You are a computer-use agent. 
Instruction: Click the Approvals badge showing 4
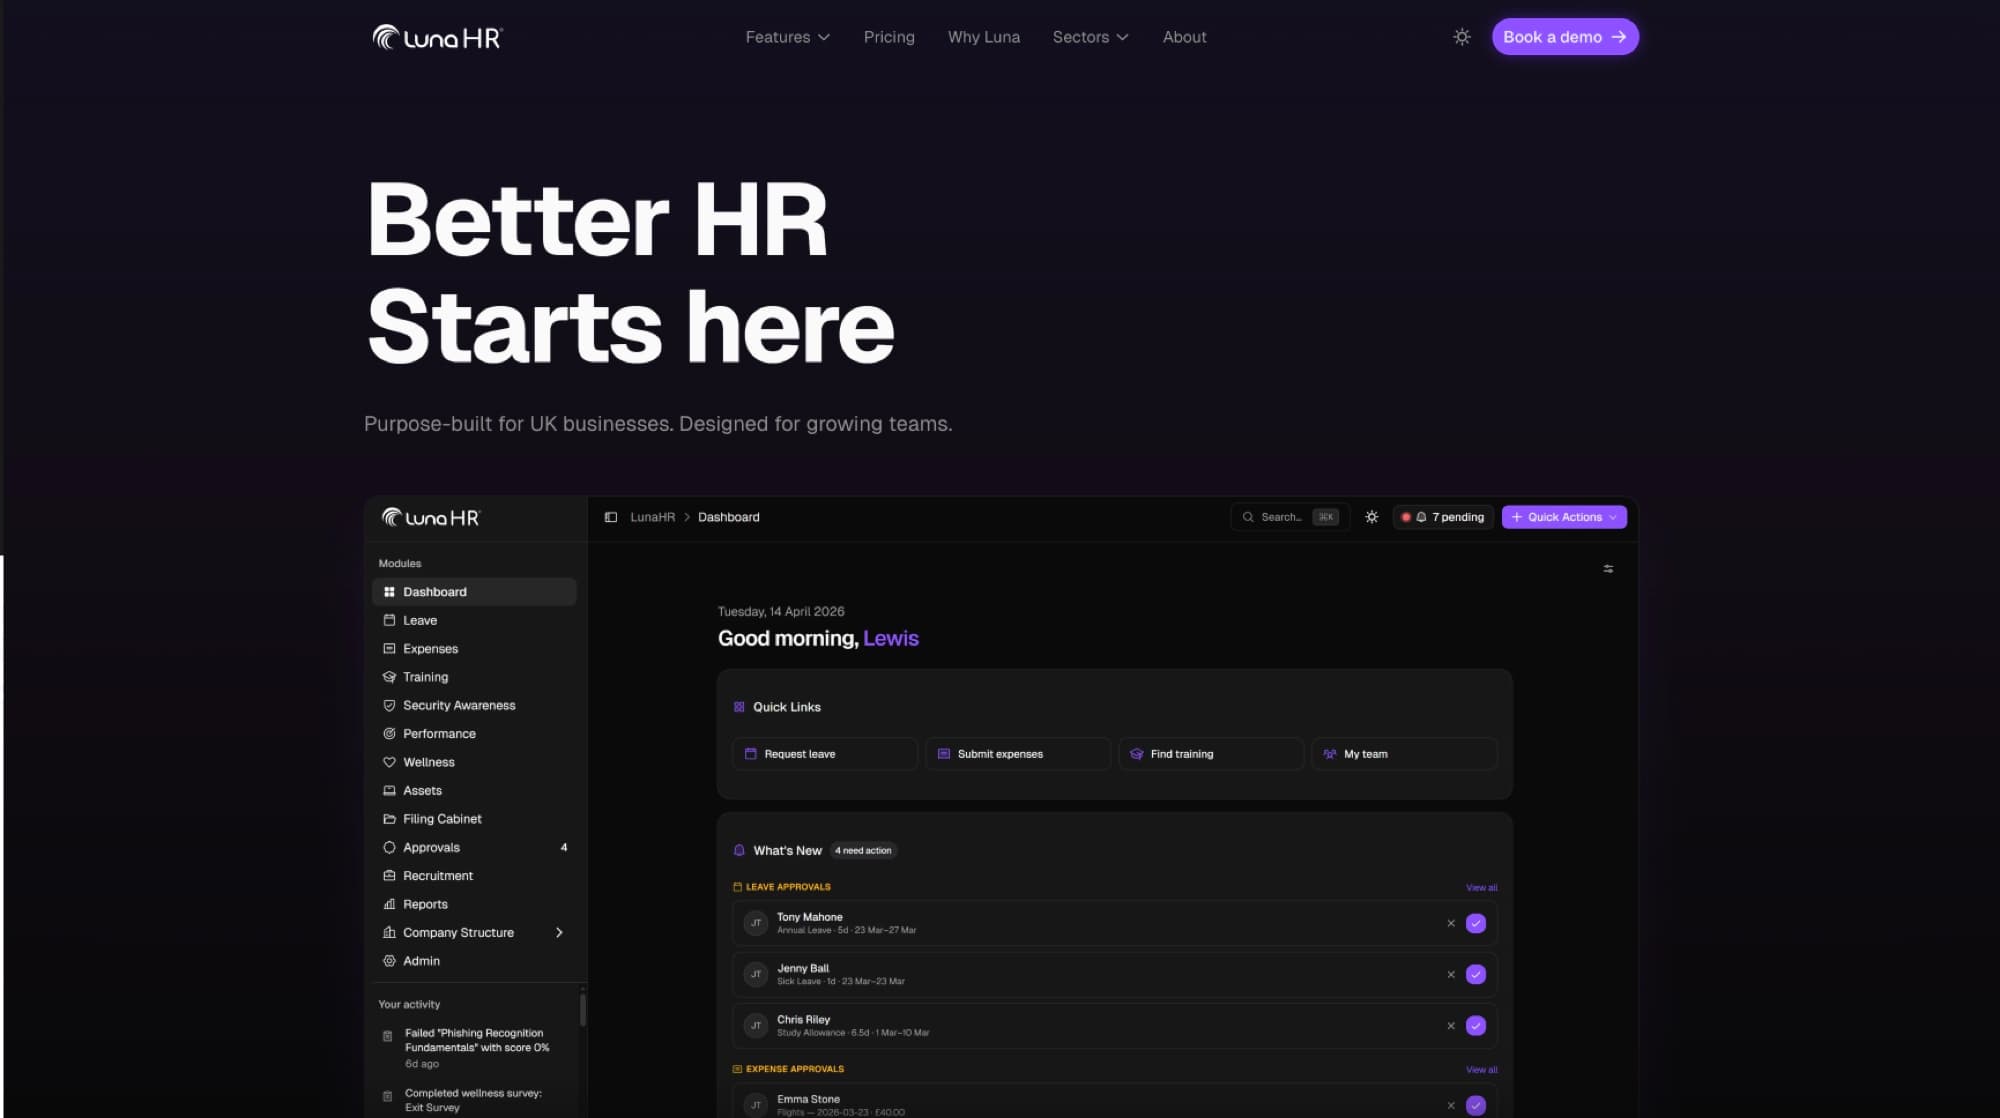tap(564, 847)
